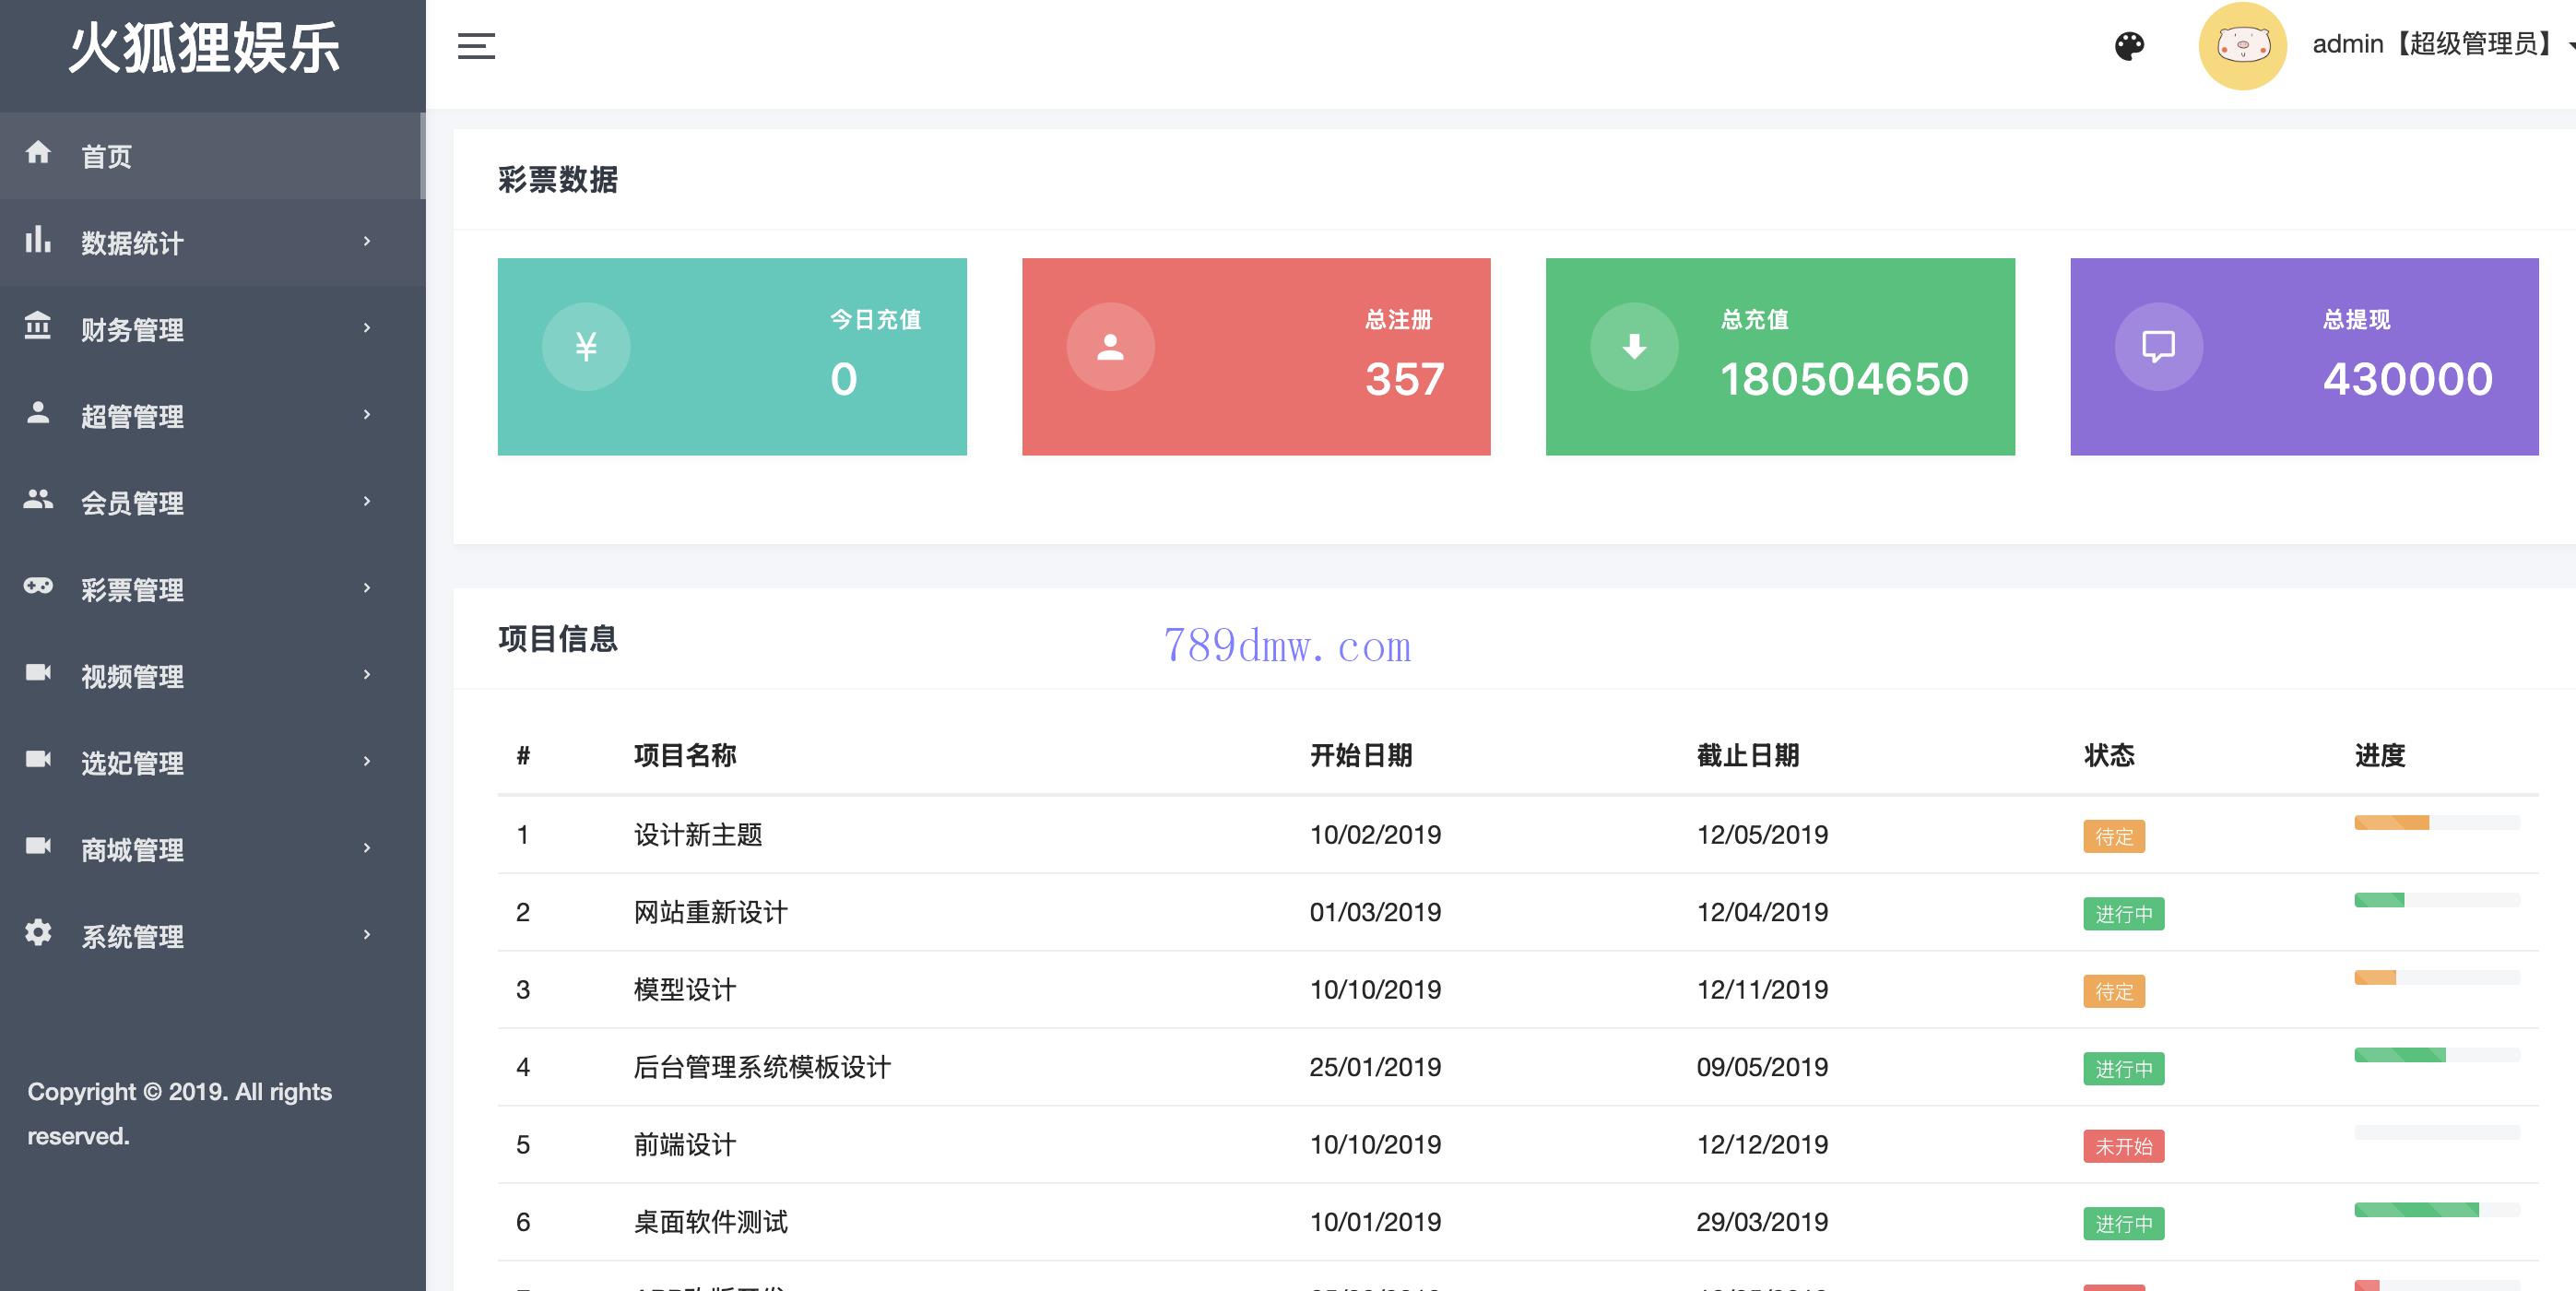Click the 待定 badge for 设计新主题
The image size is (2576, 1291).
2113,836
